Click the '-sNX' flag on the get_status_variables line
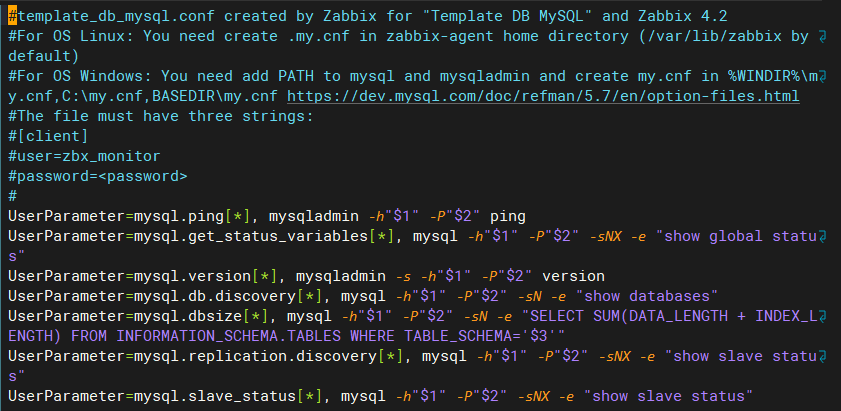This screenshot has height=411, width=841. coord(605,237)
